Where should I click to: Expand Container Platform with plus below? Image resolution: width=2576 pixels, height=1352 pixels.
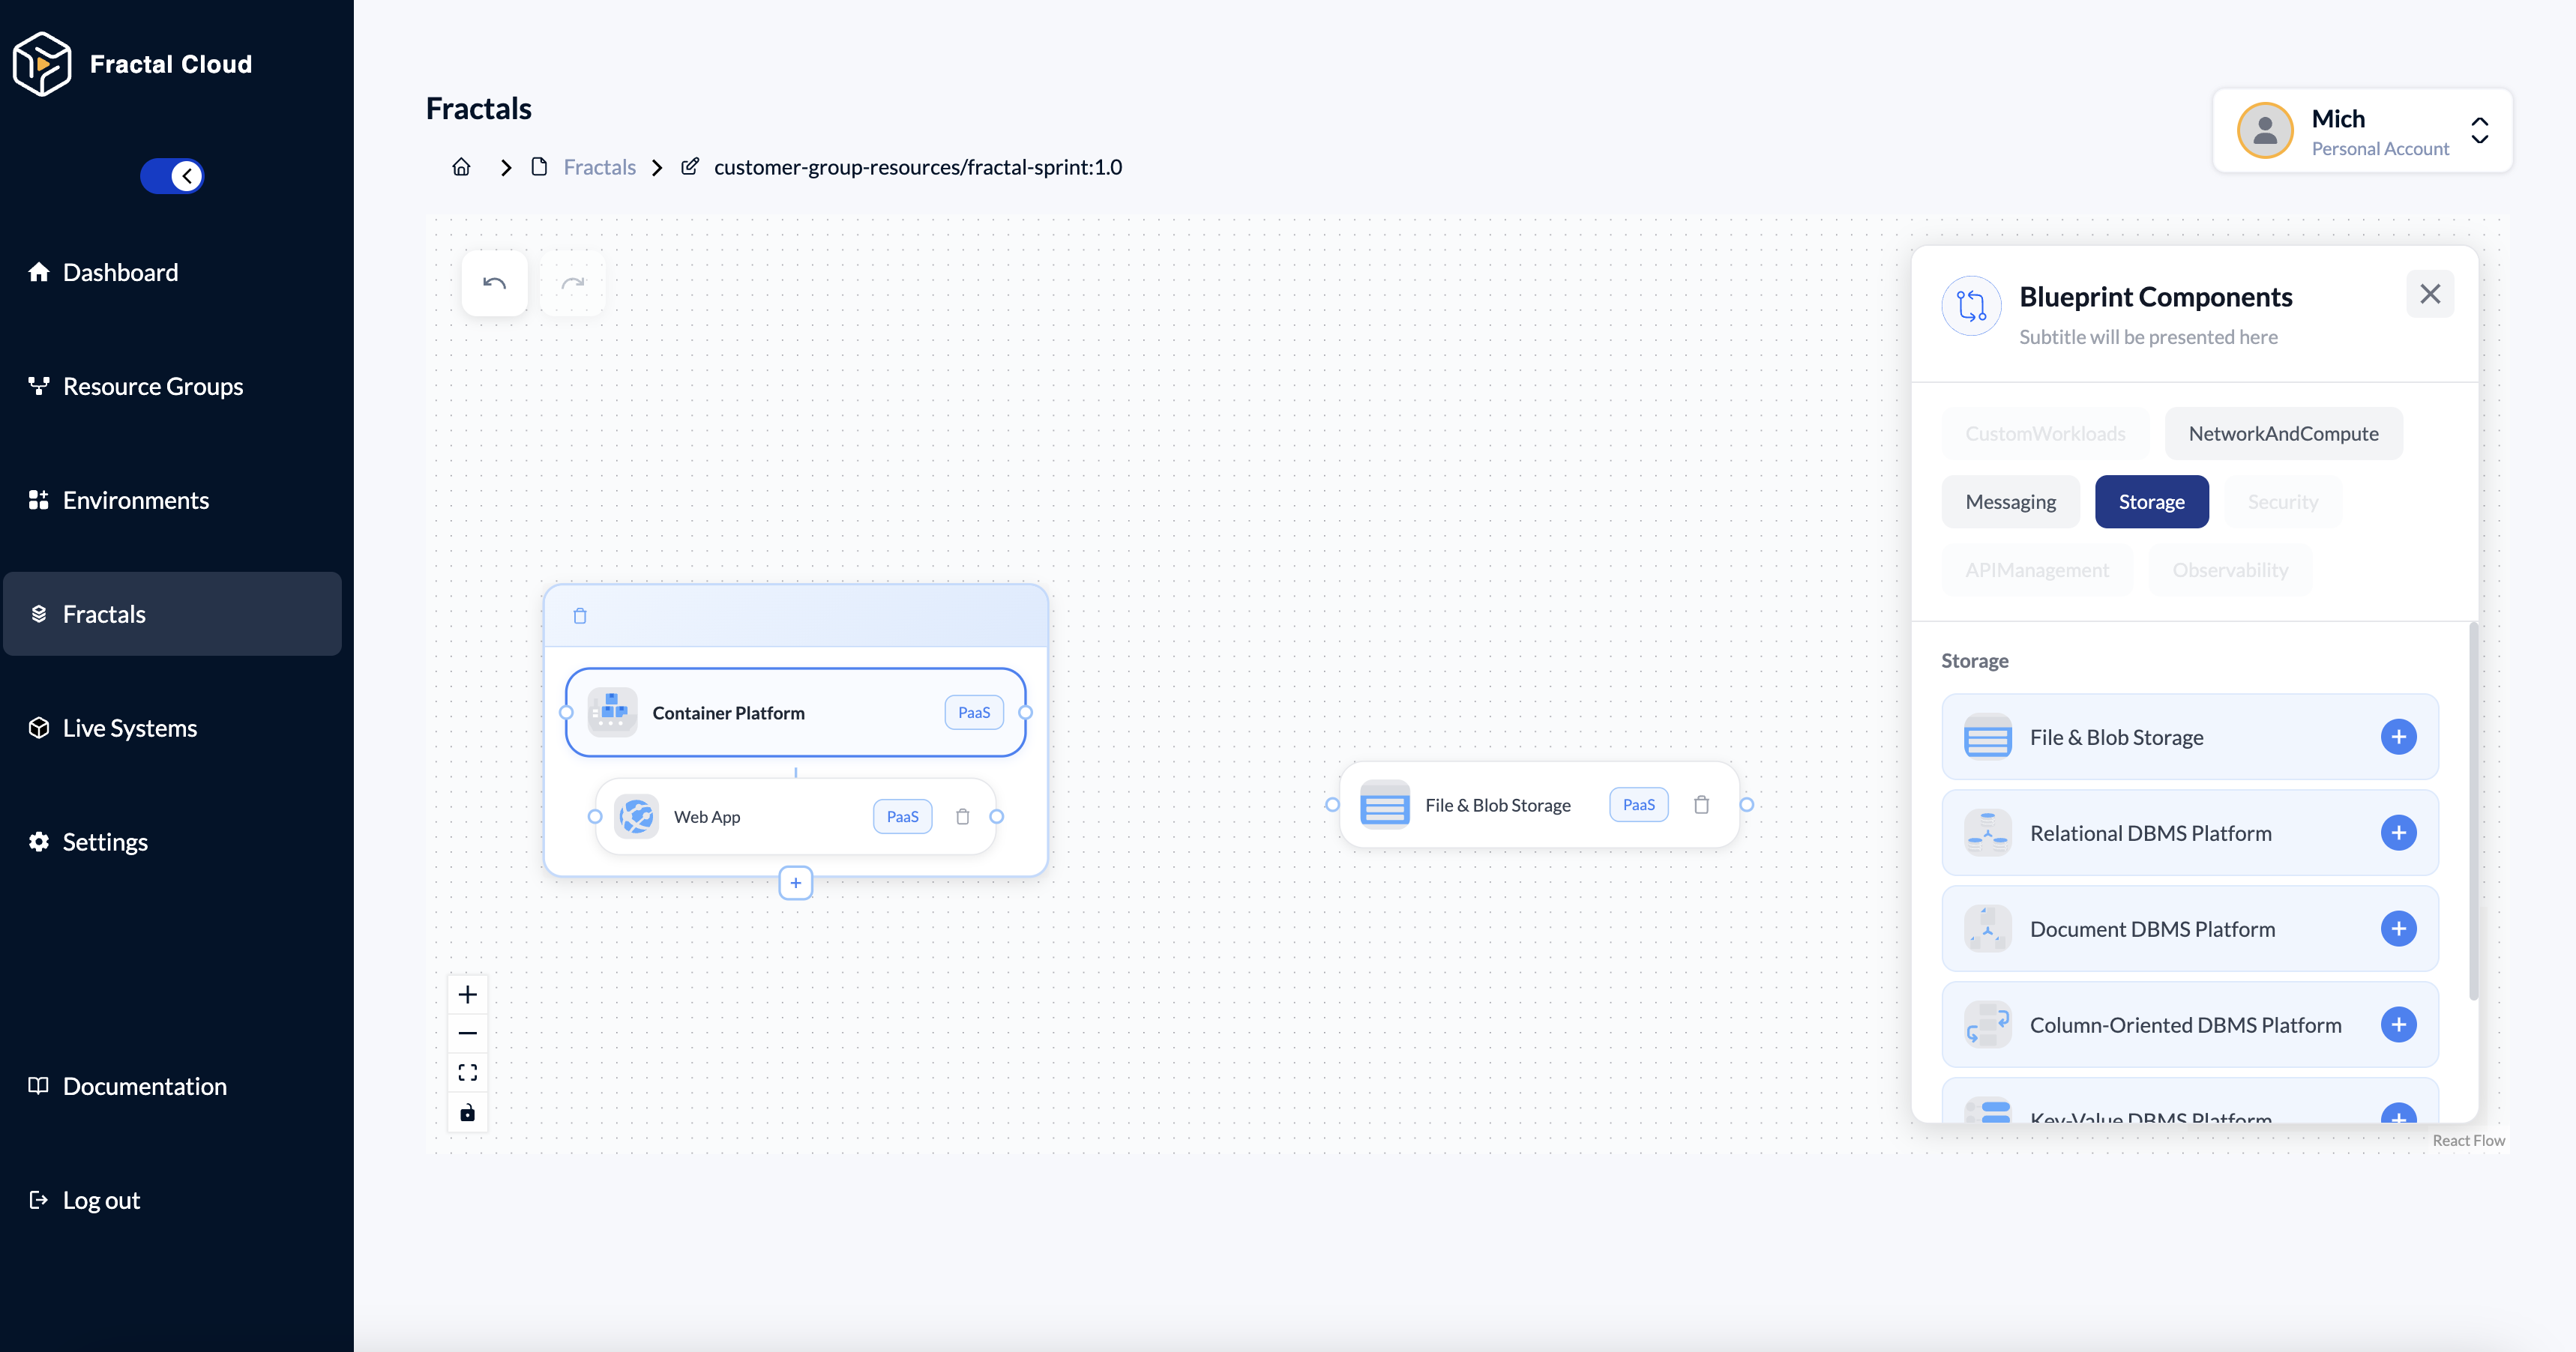pos(795,883)
